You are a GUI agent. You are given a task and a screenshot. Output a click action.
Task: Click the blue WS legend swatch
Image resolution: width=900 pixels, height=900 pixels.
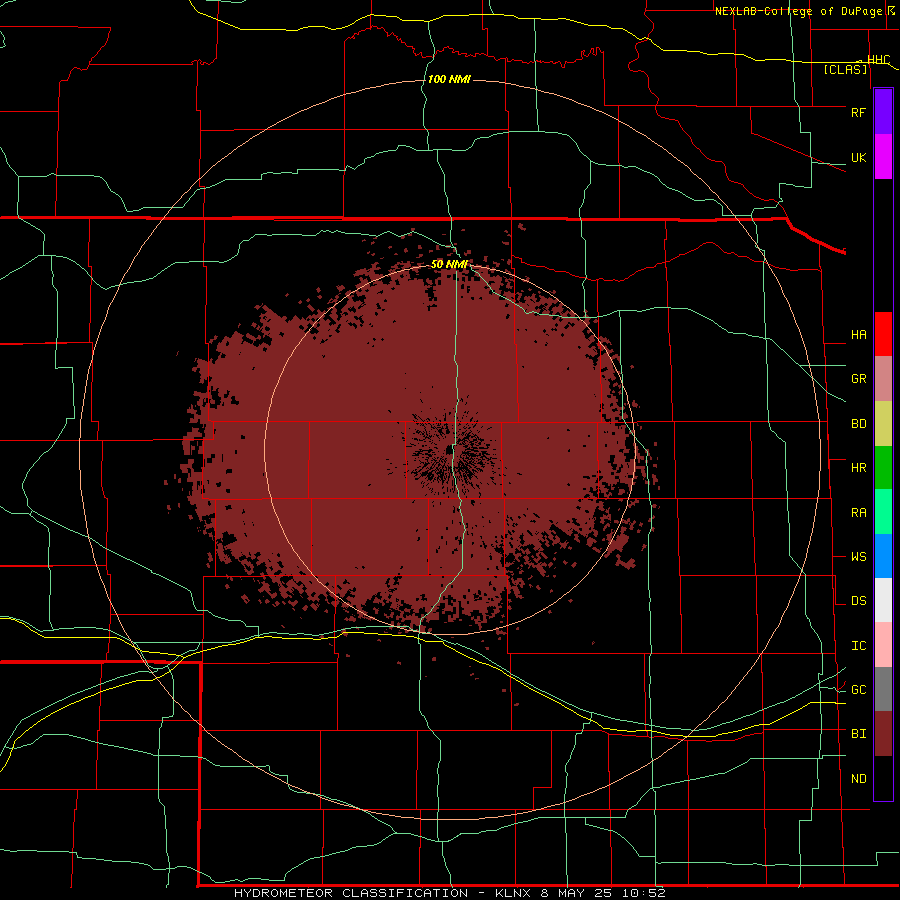pyautogui.click(x=883, y=556)
